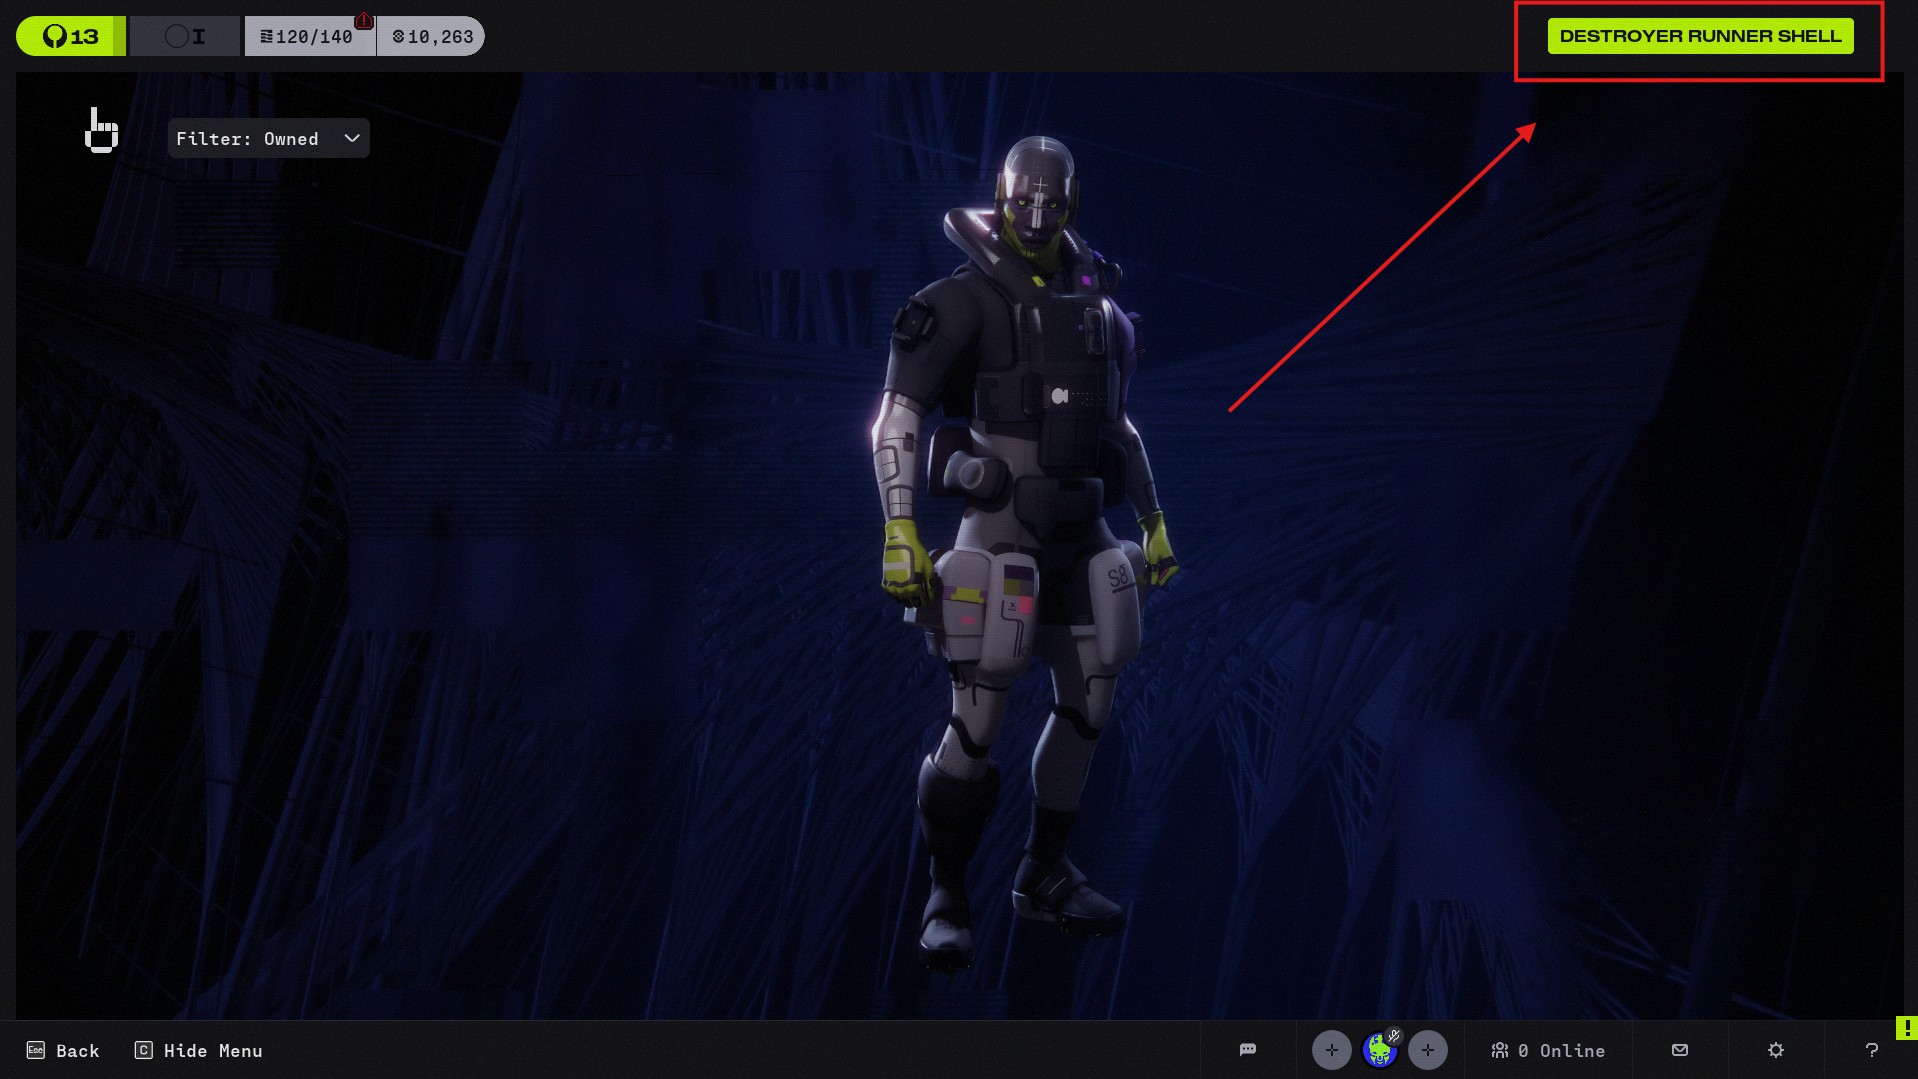Click the chevron arrow on the Filter dropdown
This screenshot has width=1918, height=1079.
tap(352, 139)
